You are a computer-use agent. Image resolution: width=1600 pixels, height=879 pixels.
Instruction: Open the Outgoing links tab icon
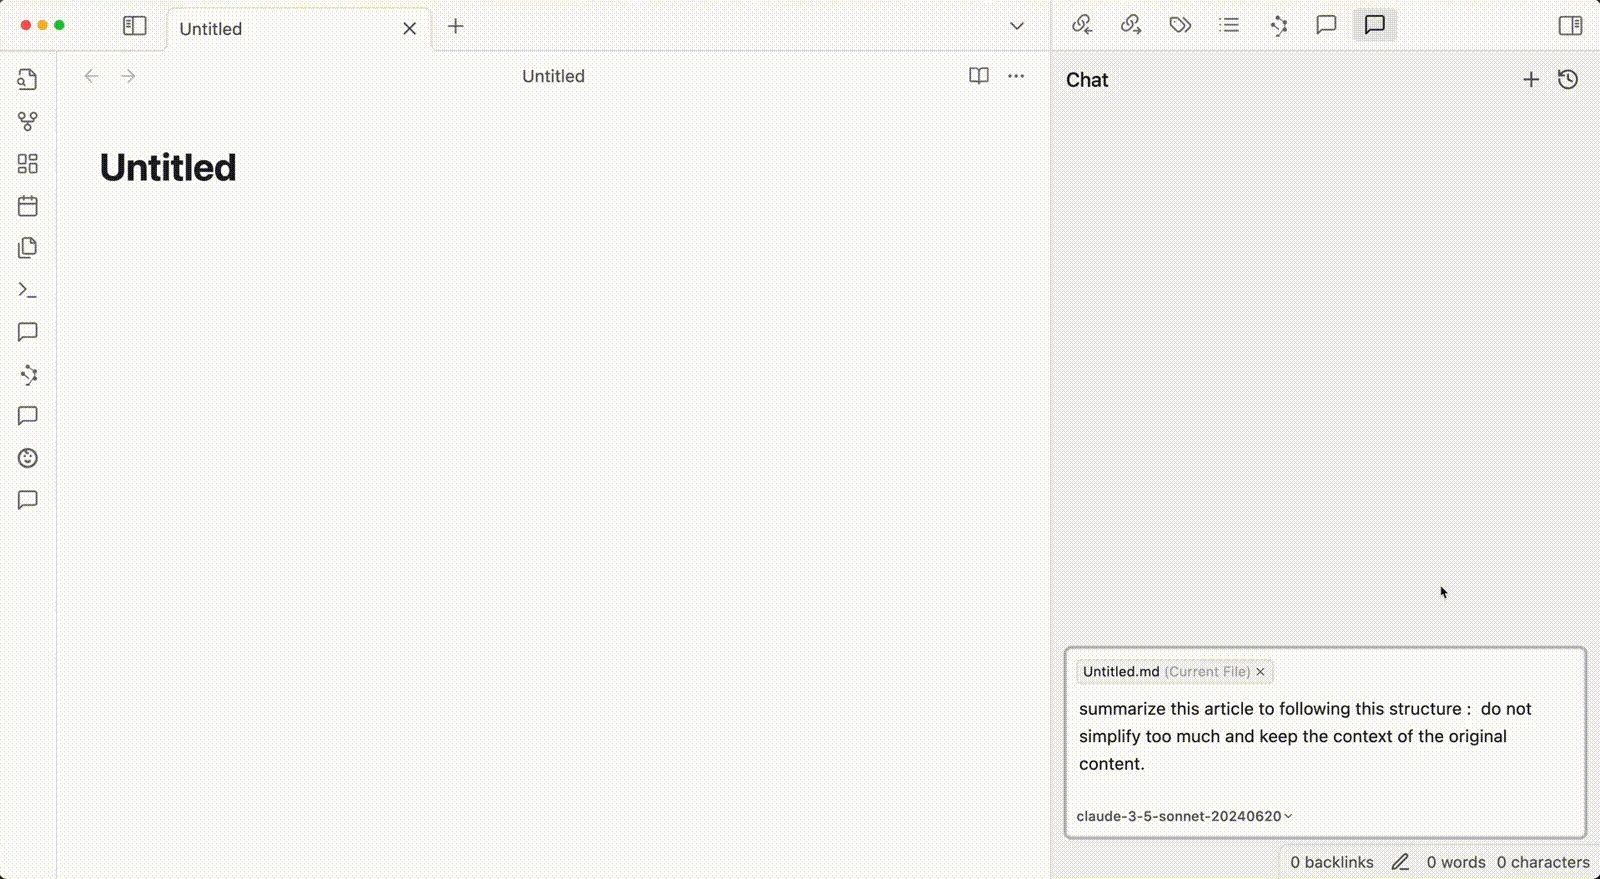tap(1131, 25)
